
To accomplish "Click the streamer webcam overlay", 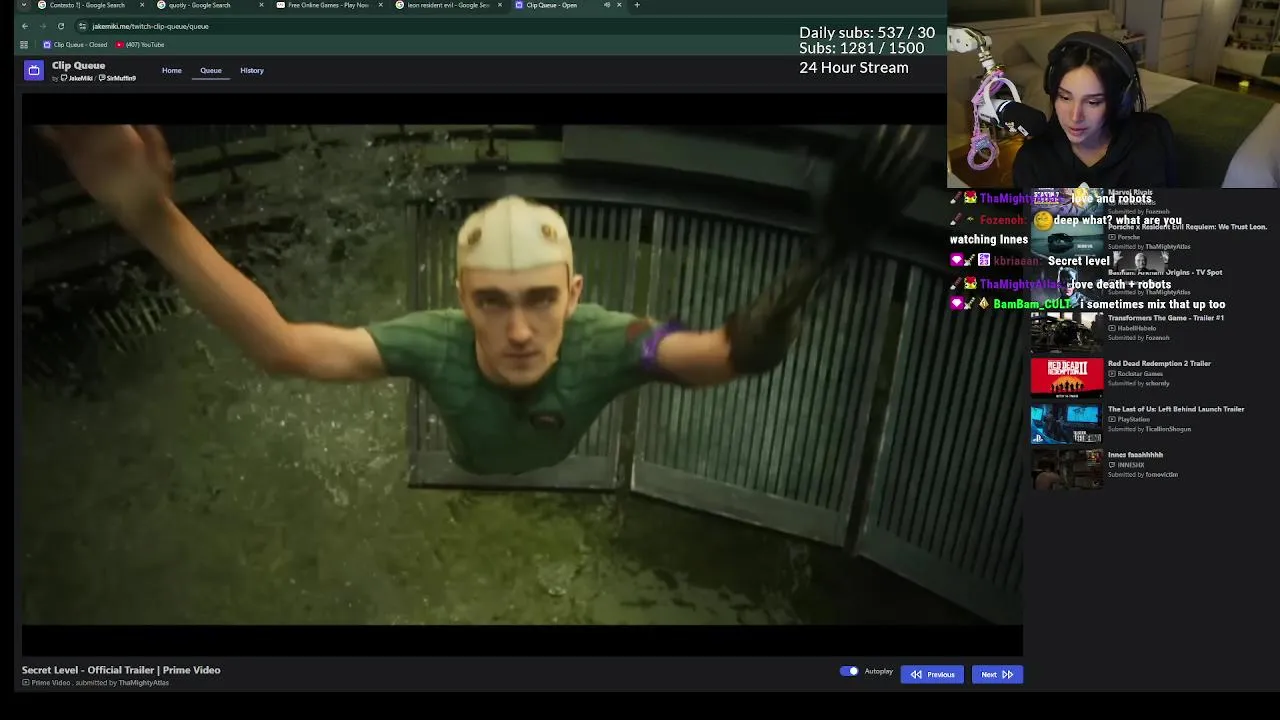I will click(1113, 94).
